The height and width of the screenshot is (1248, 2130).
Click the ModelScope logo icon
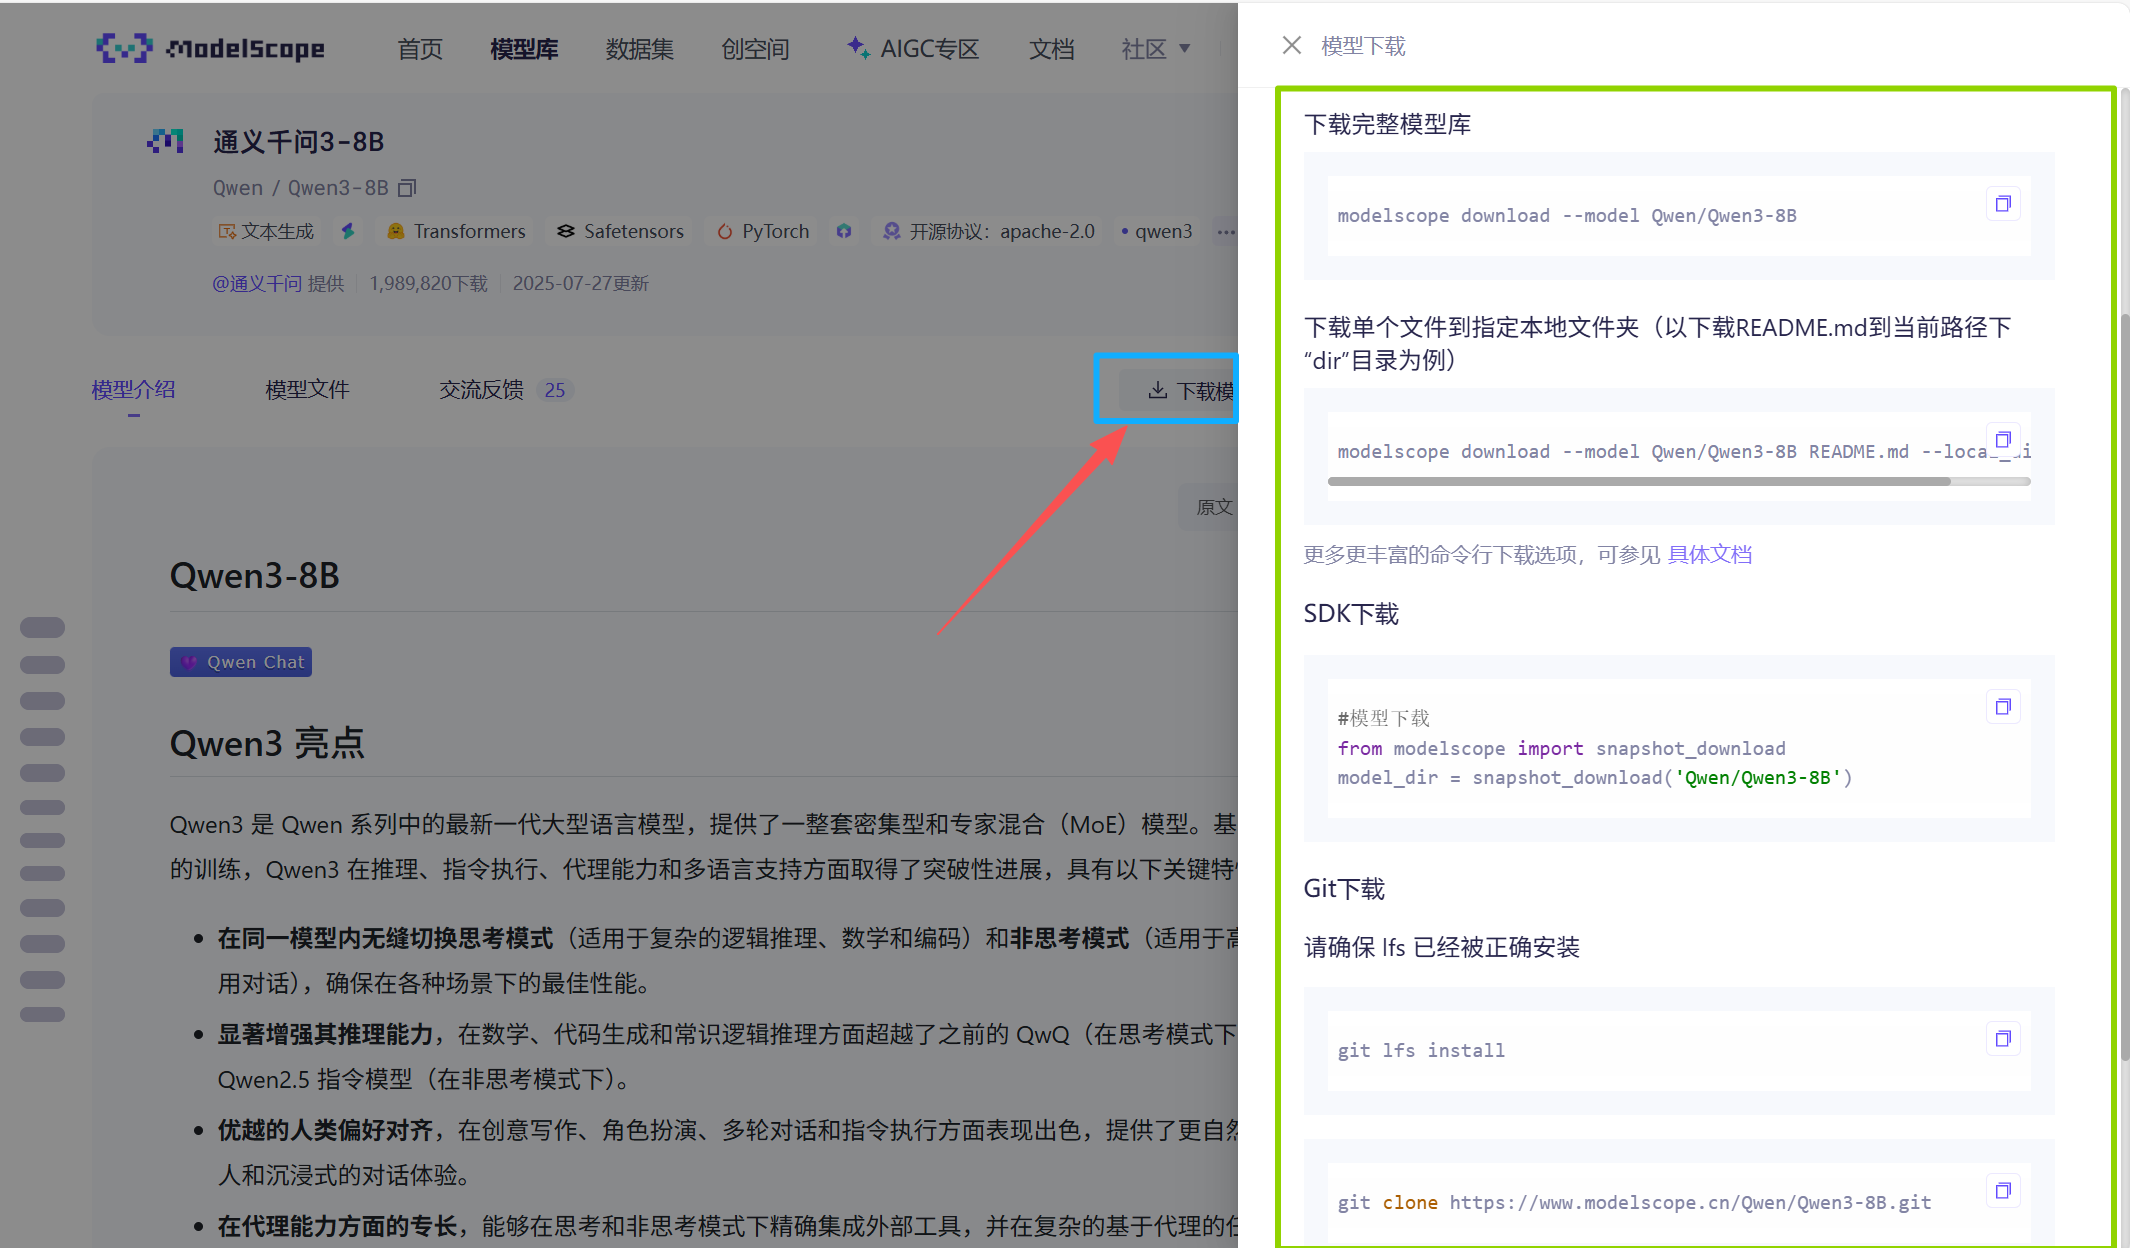[x=123, y=47]
